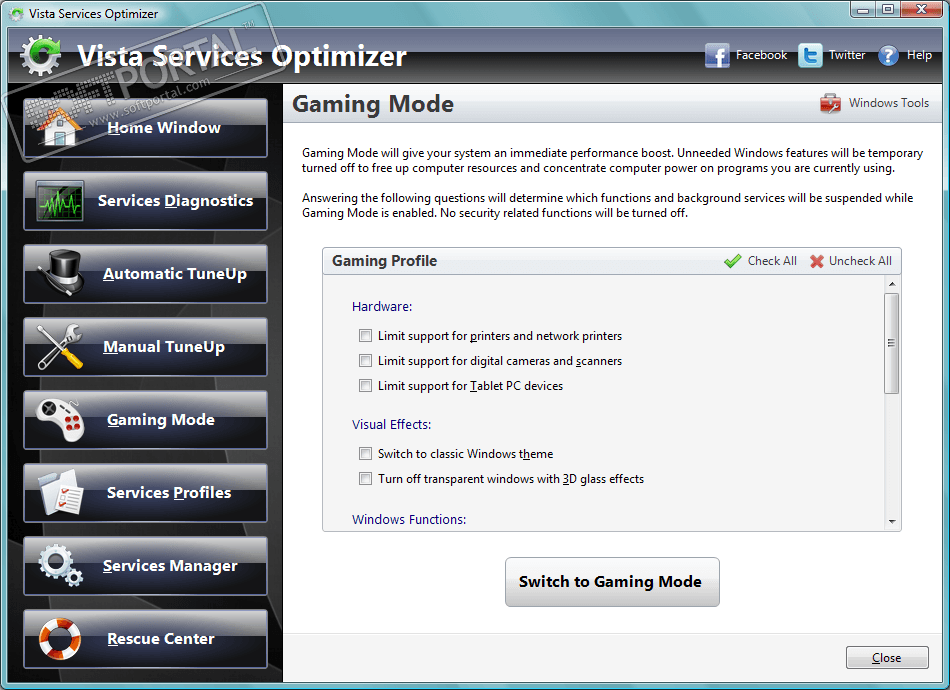Minimize the Vista Services Optimizer window
This screenshot has width=950, height=690.
[863, 10]
